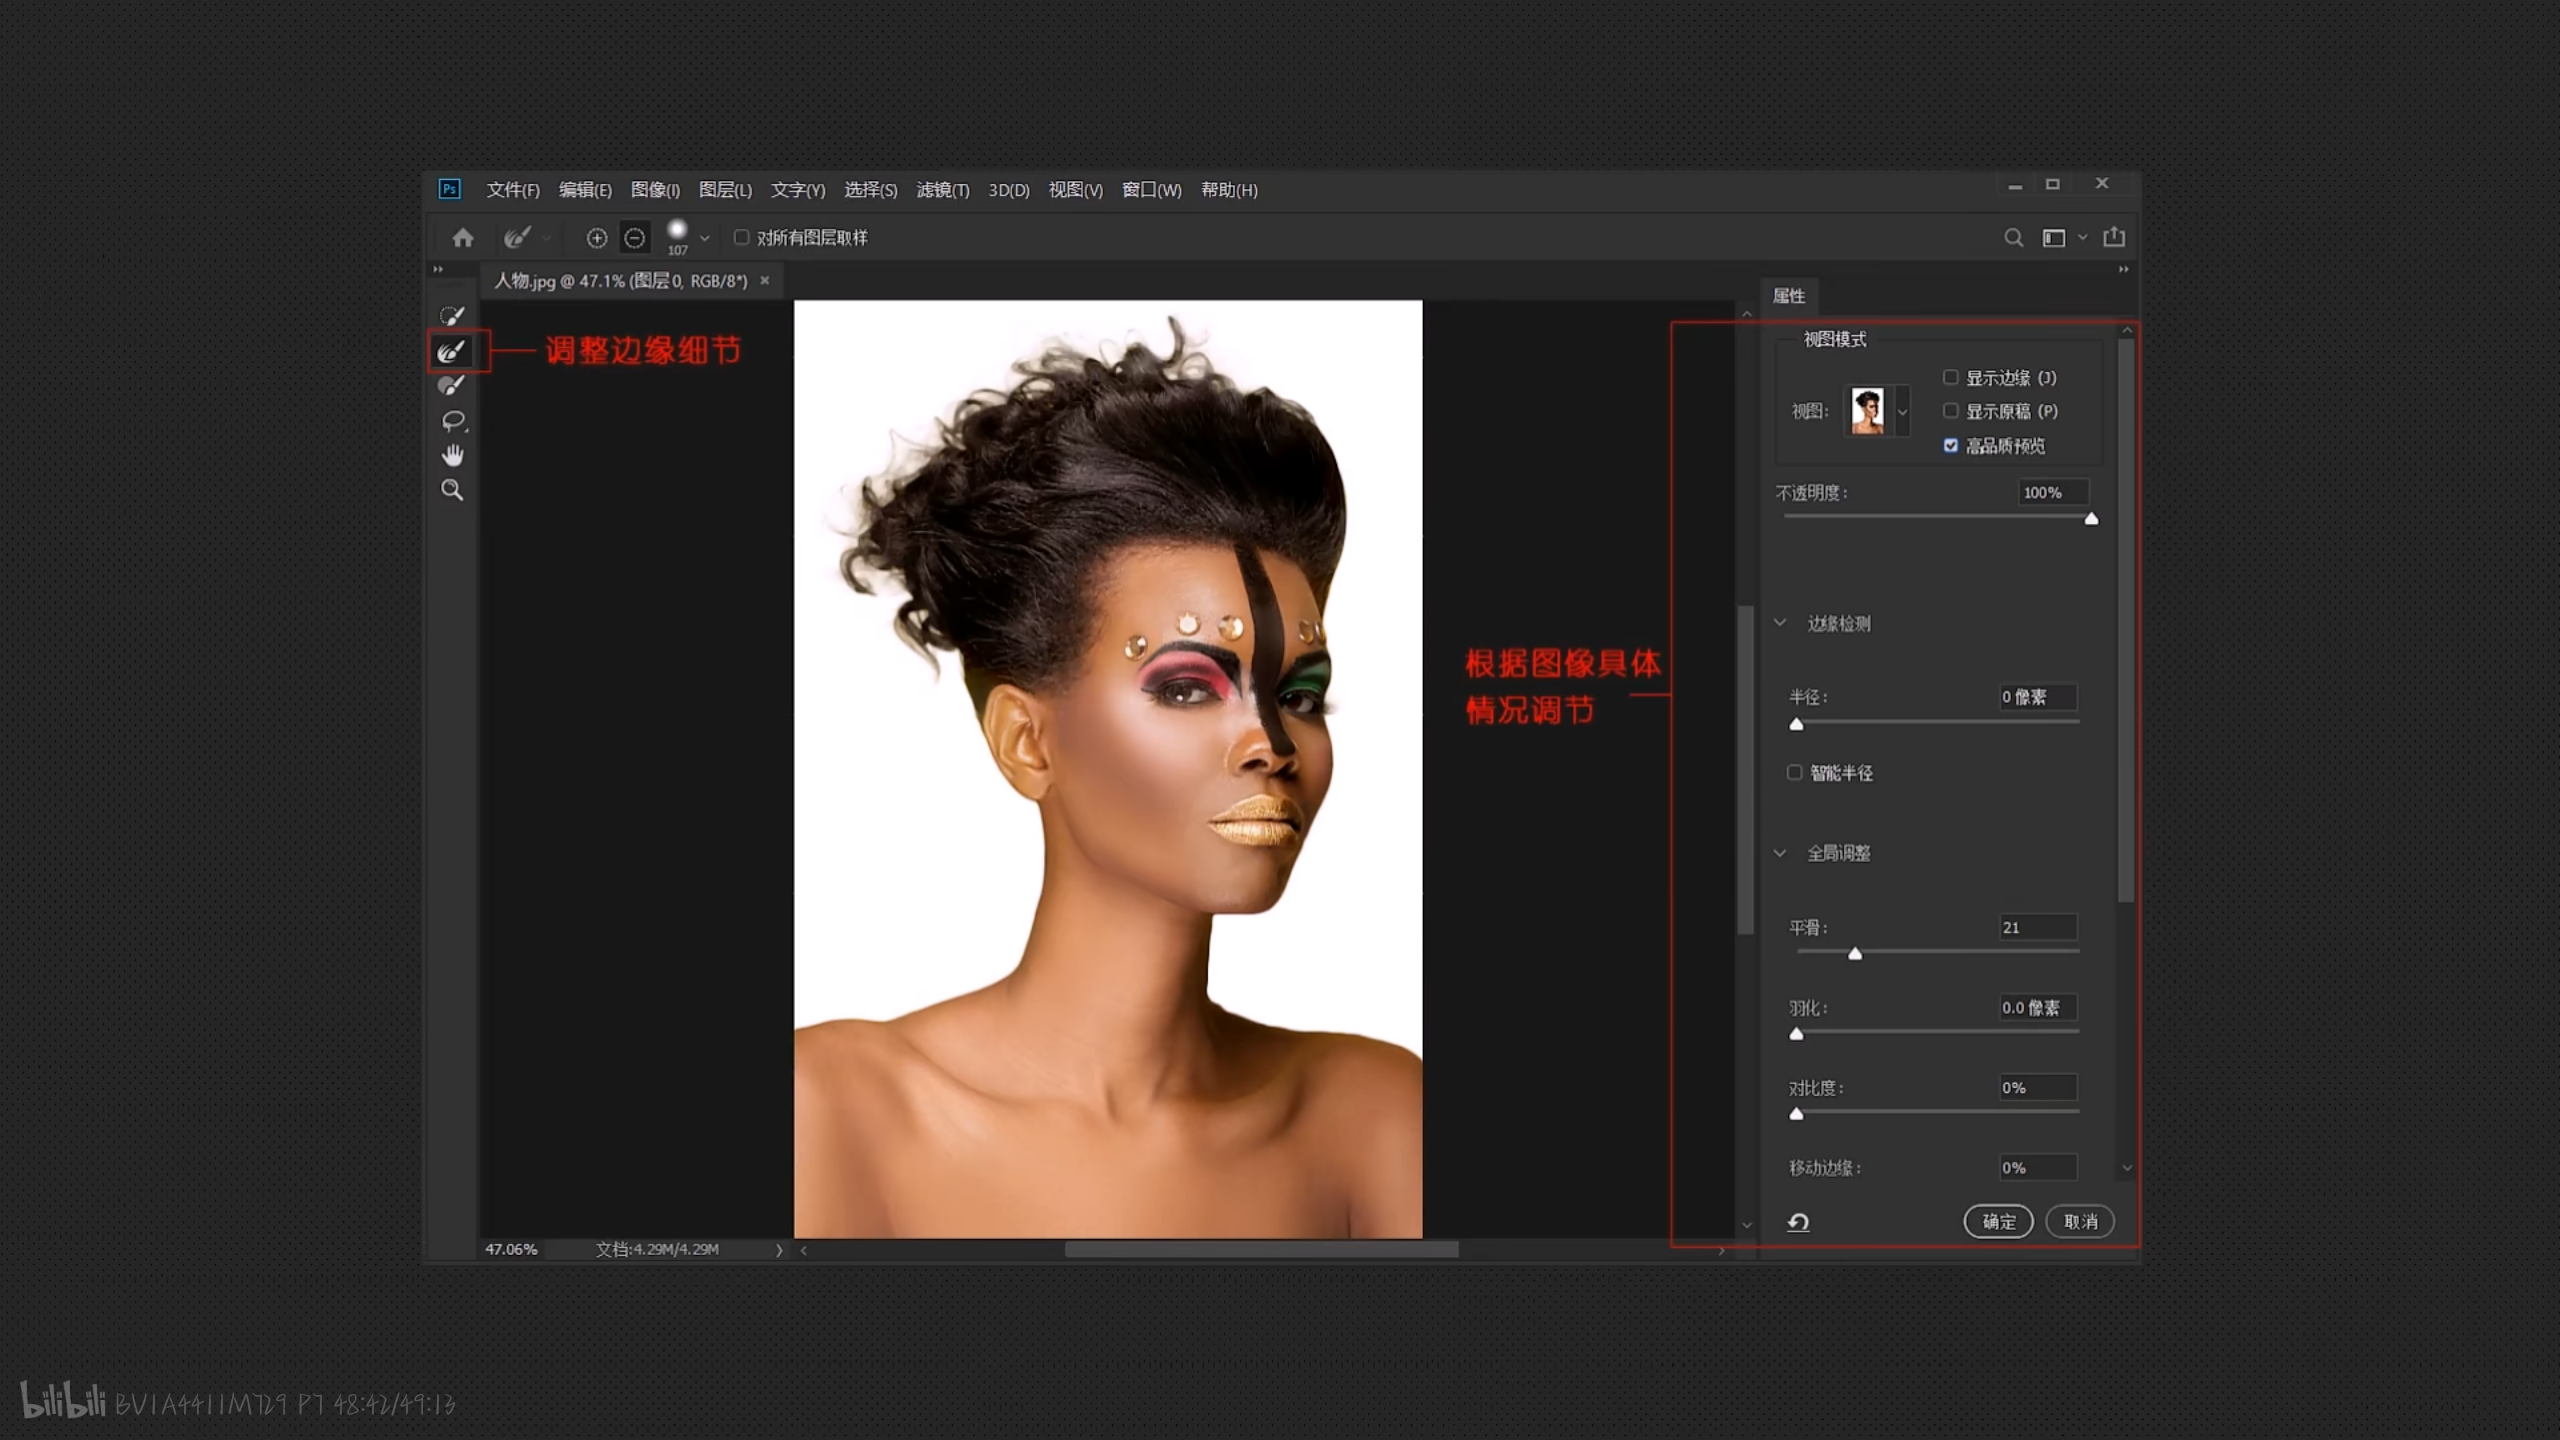Click the 不透明度 100% input field

pyautogui.click(x=2054, y=492)
